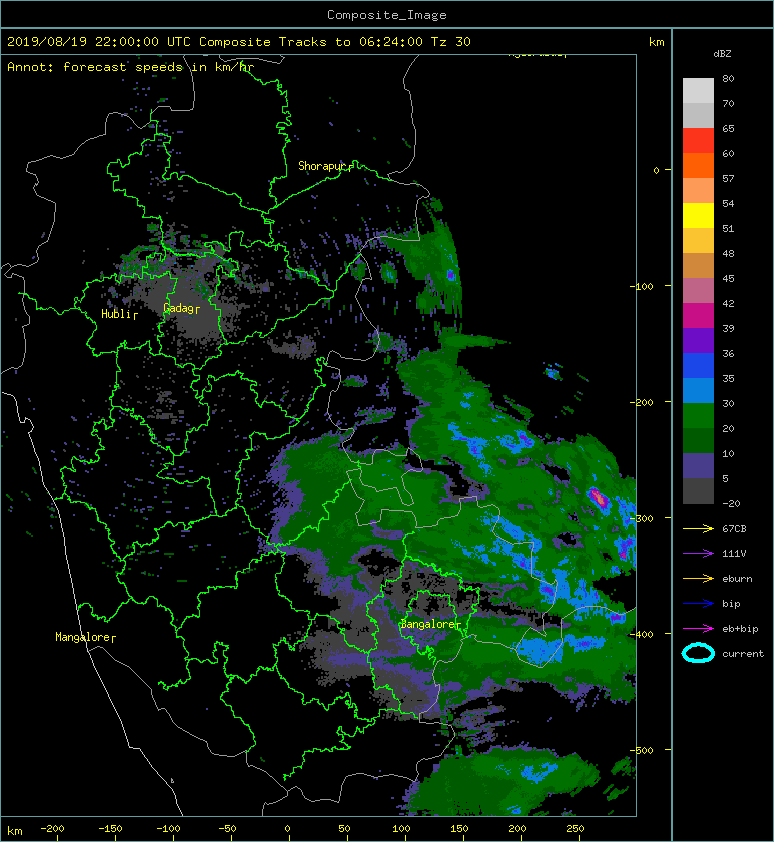Pick the blue 36 dBZ swatch

click(698, 365)
